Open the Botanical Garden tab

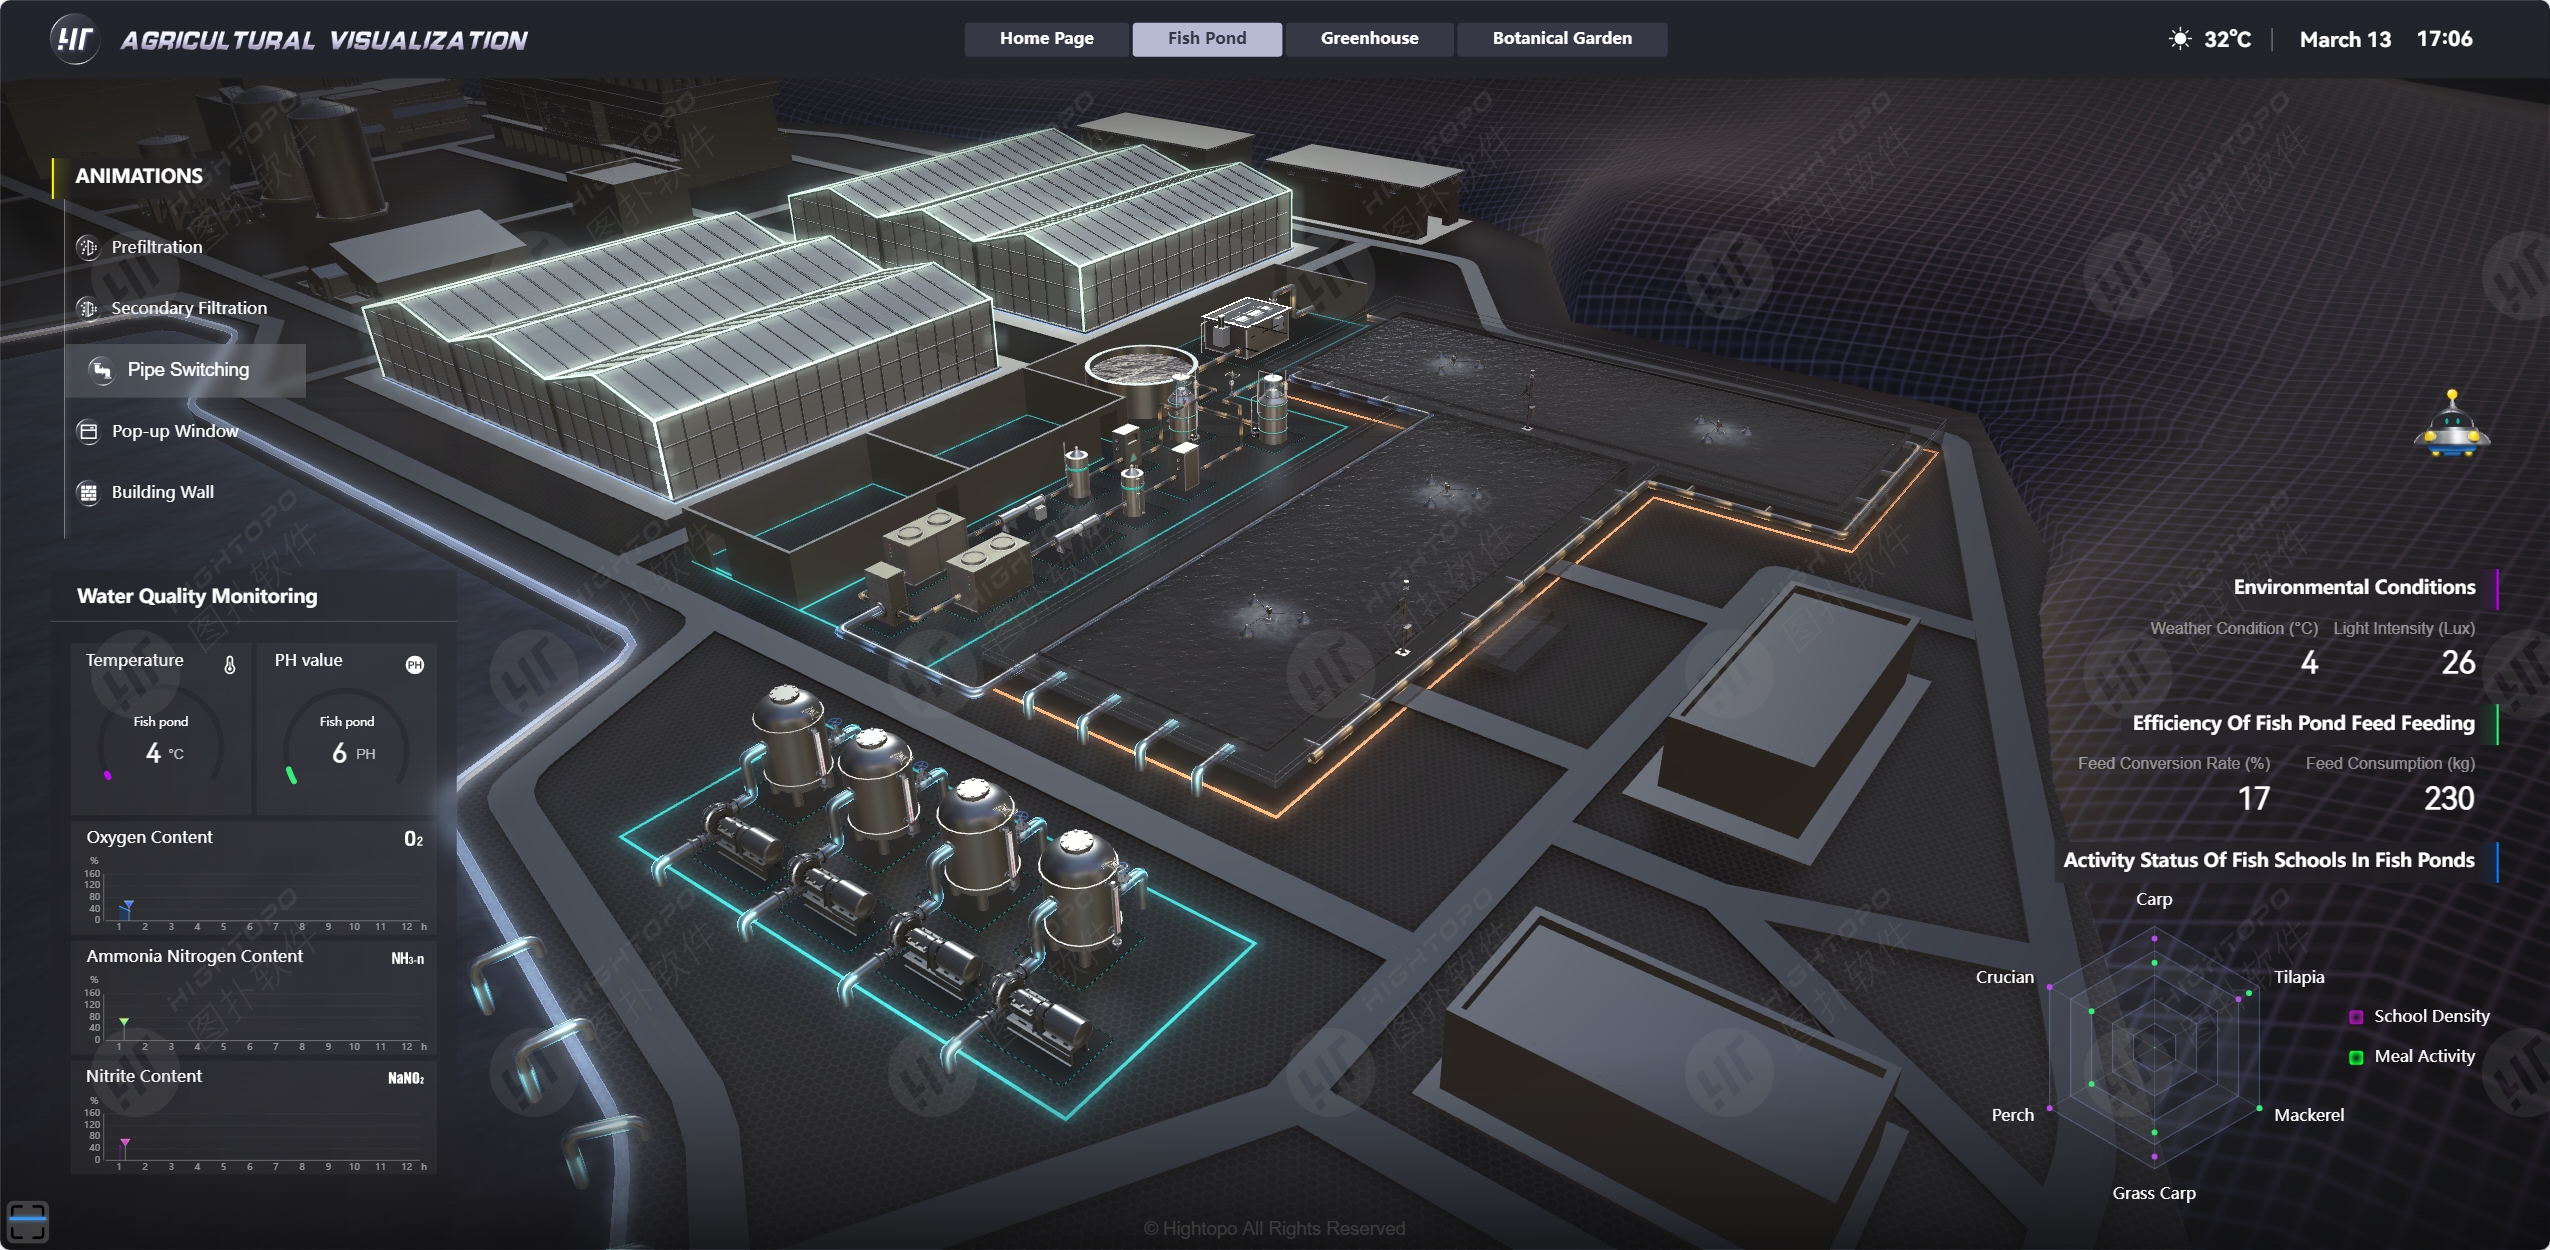[1561, 39]
